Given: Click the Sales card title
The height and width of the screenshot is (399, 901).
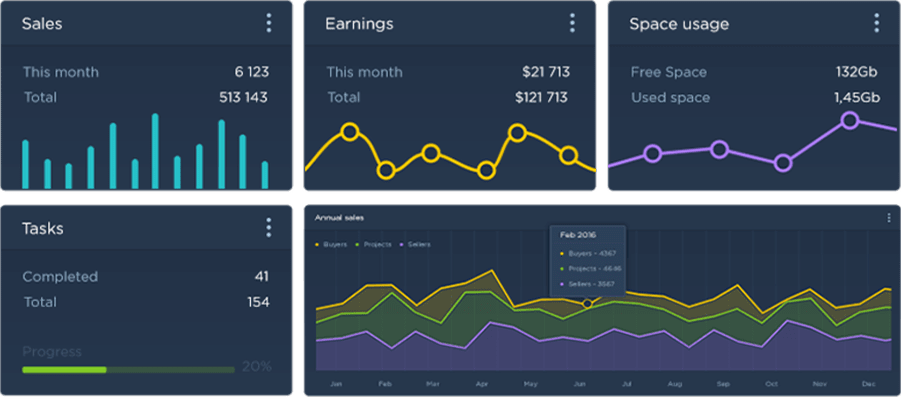Looking at the screenshot, I should click(42, 24).
